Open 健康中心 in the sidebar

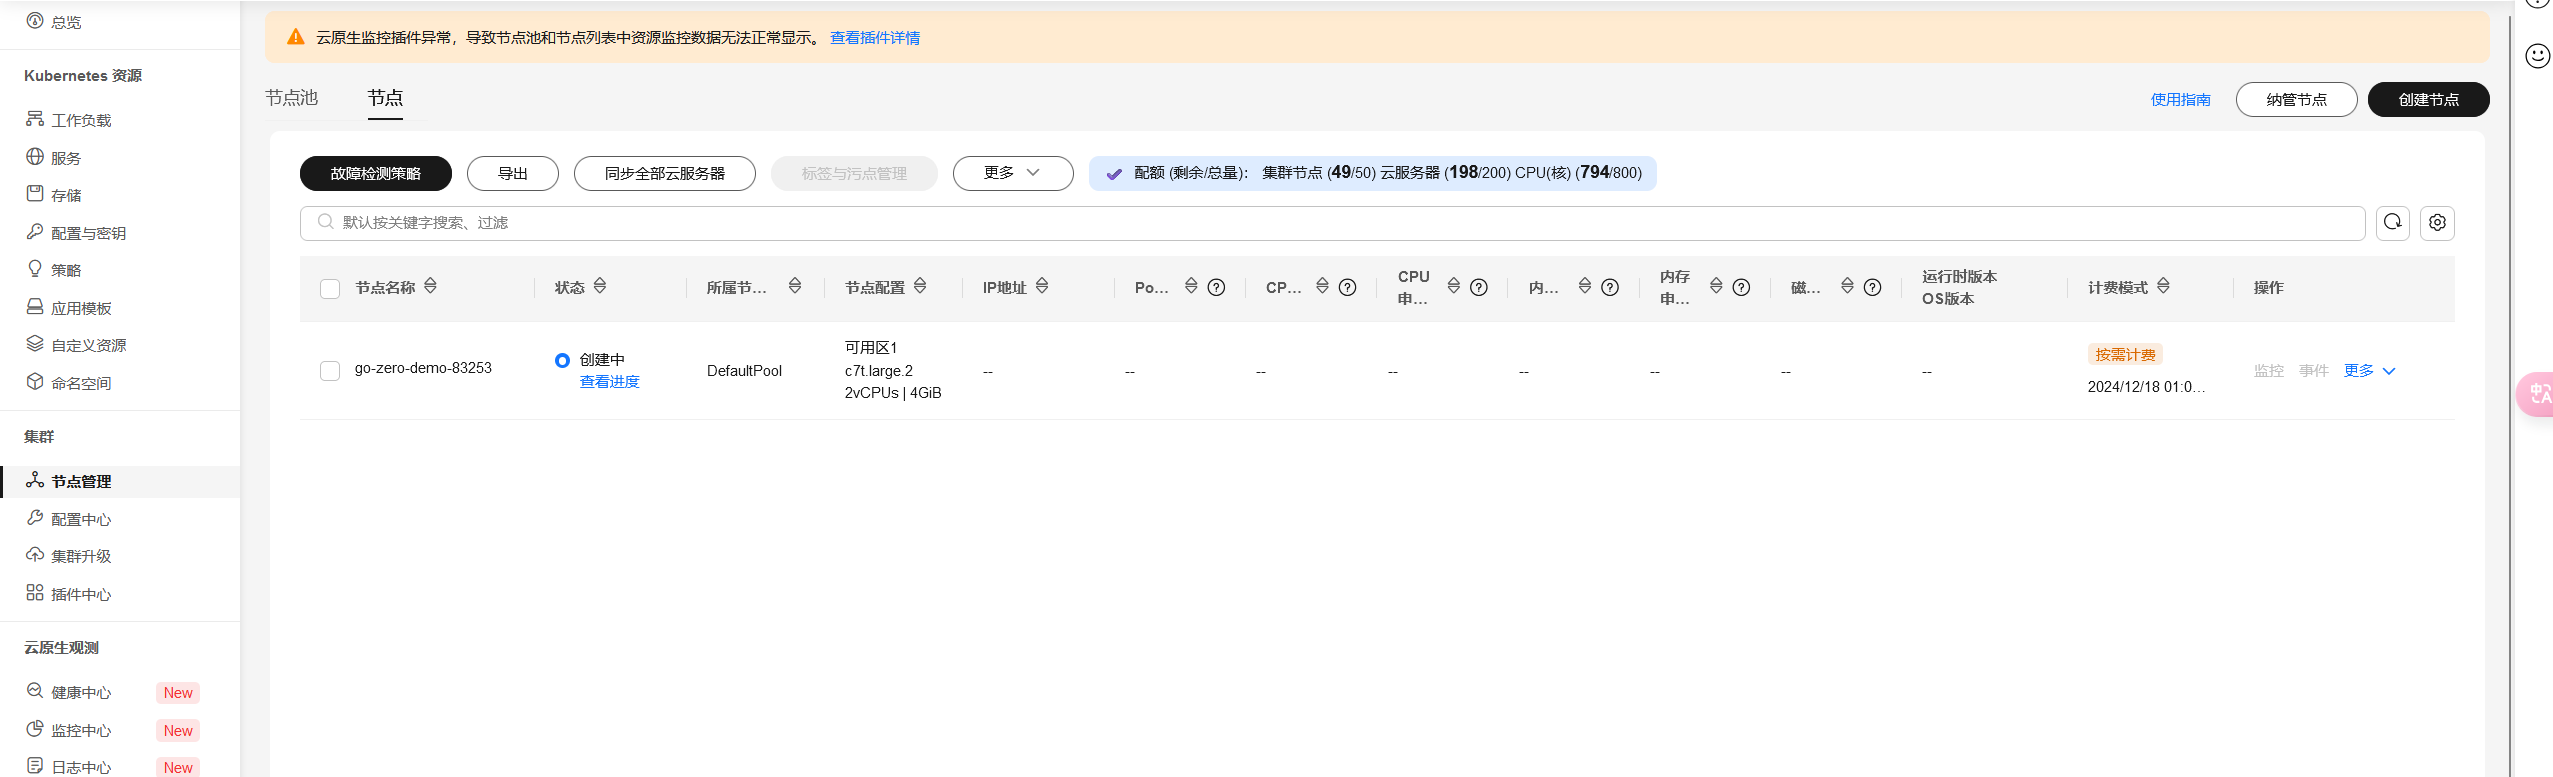coord(81,693)
